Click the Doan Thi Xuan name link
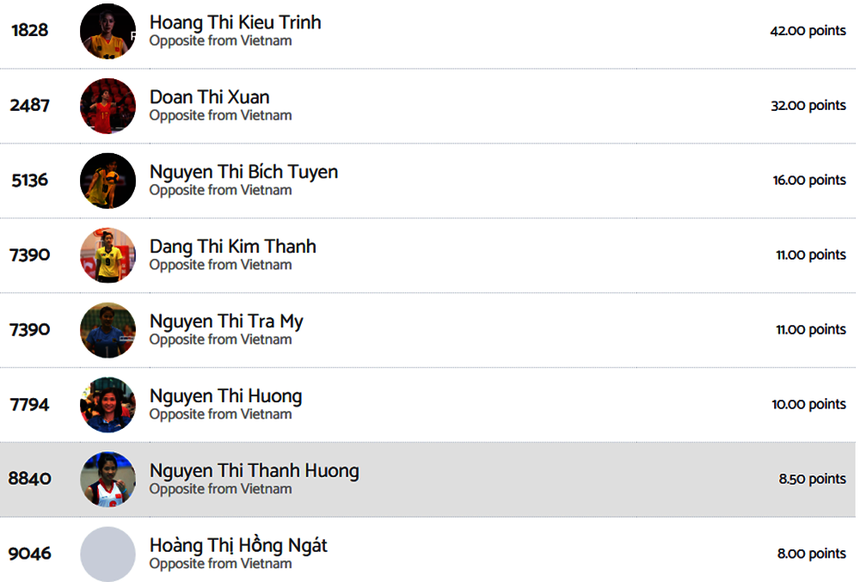This screenshot has width=860, height=582. pos(209,97)
